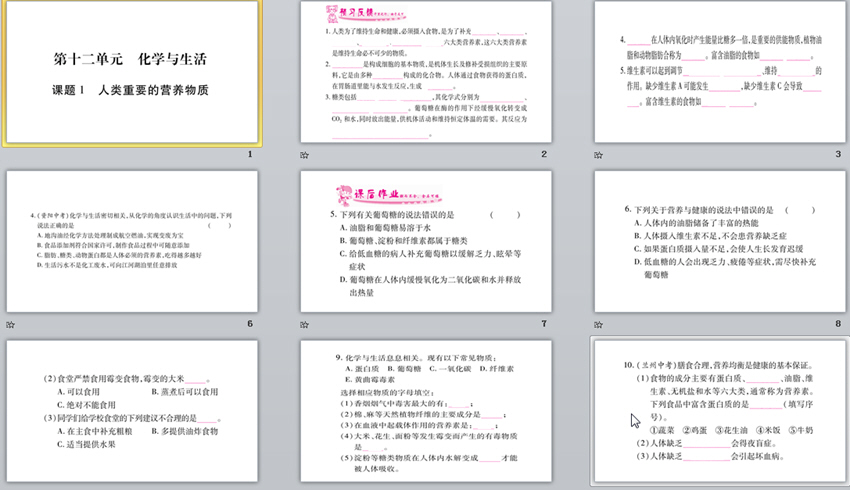Click transition star icon under slide 7

pyautogui.click(x=305, y=324)
